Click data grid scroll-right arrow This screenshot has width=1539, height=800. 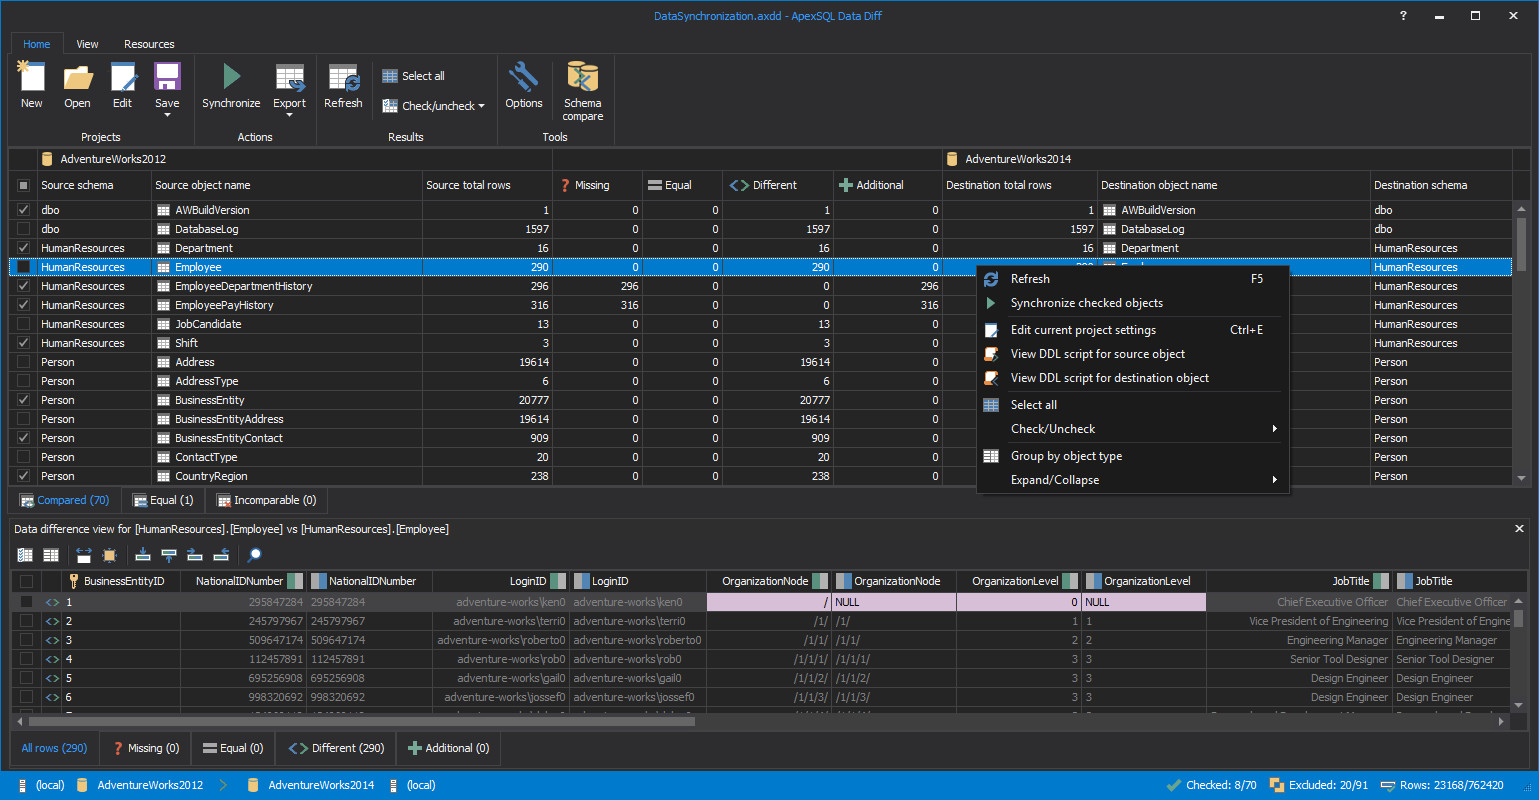point(1501,721)
